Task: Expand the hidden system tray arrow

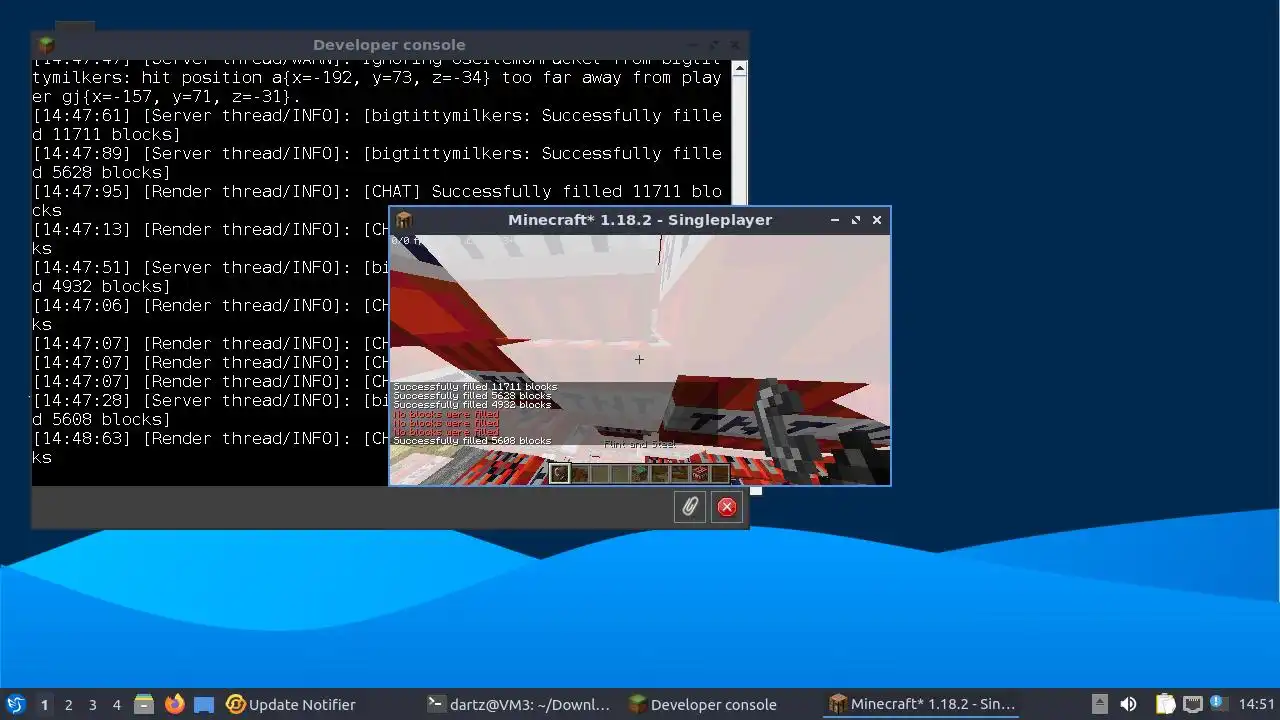Action: 1099,704
